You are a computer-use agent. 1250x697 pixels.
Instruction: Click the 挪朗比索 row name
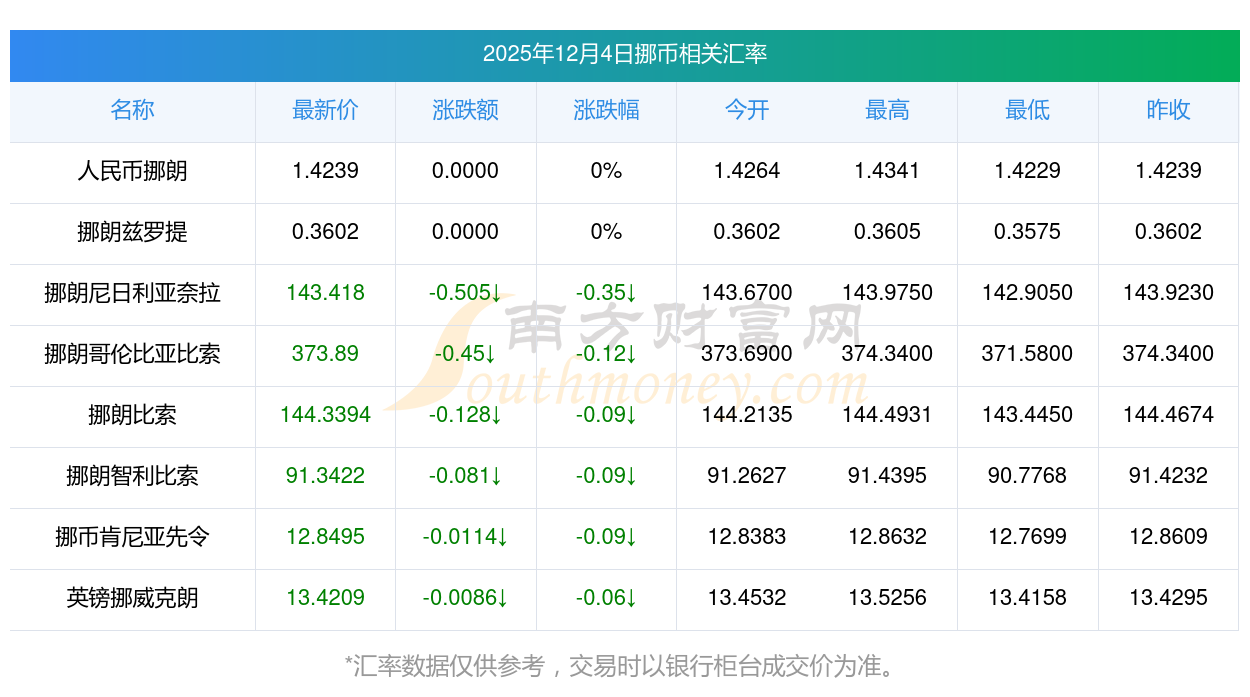click(132, 415)
